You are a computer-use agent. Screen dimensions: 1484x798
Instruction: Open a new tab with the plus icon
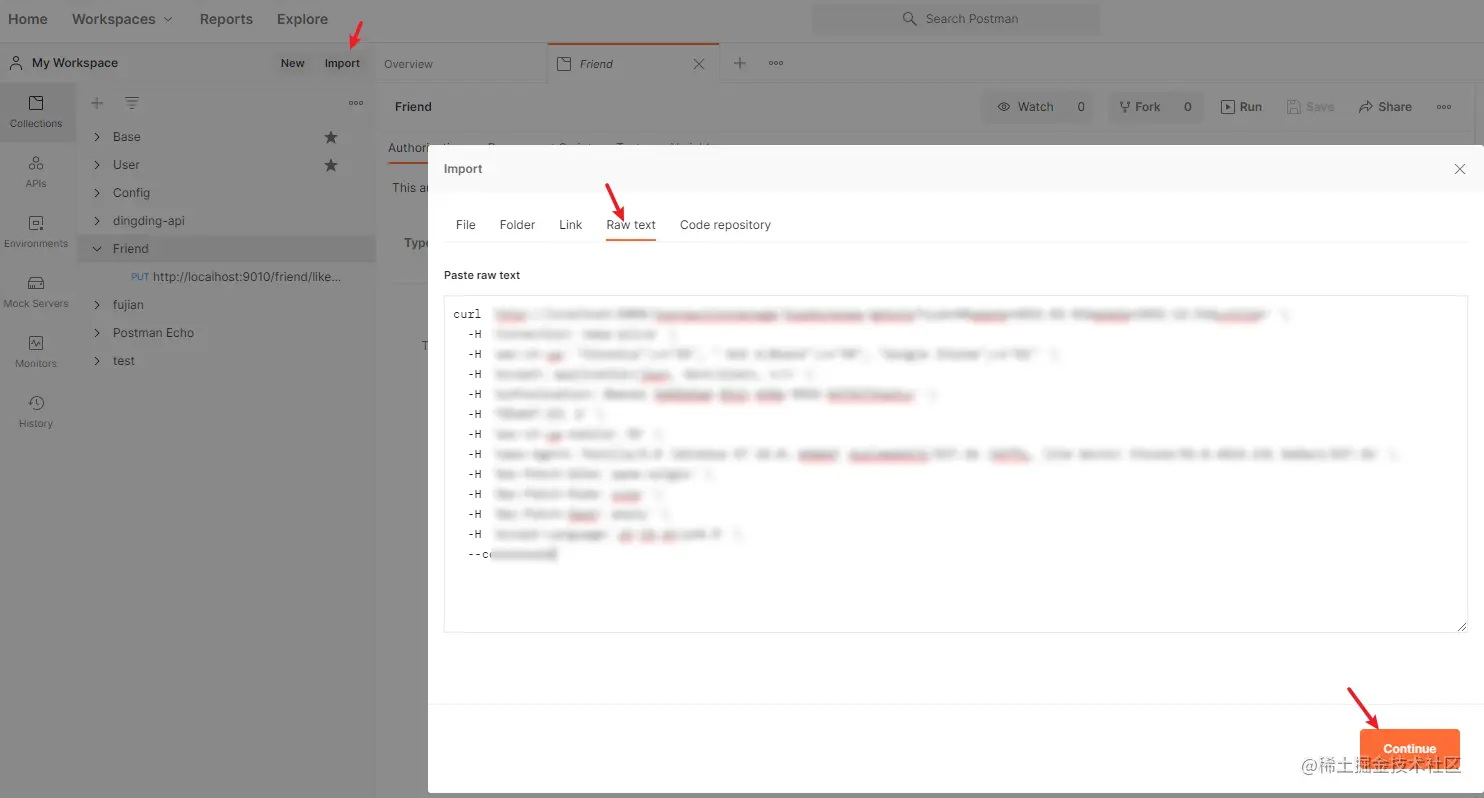coord(740,63)
